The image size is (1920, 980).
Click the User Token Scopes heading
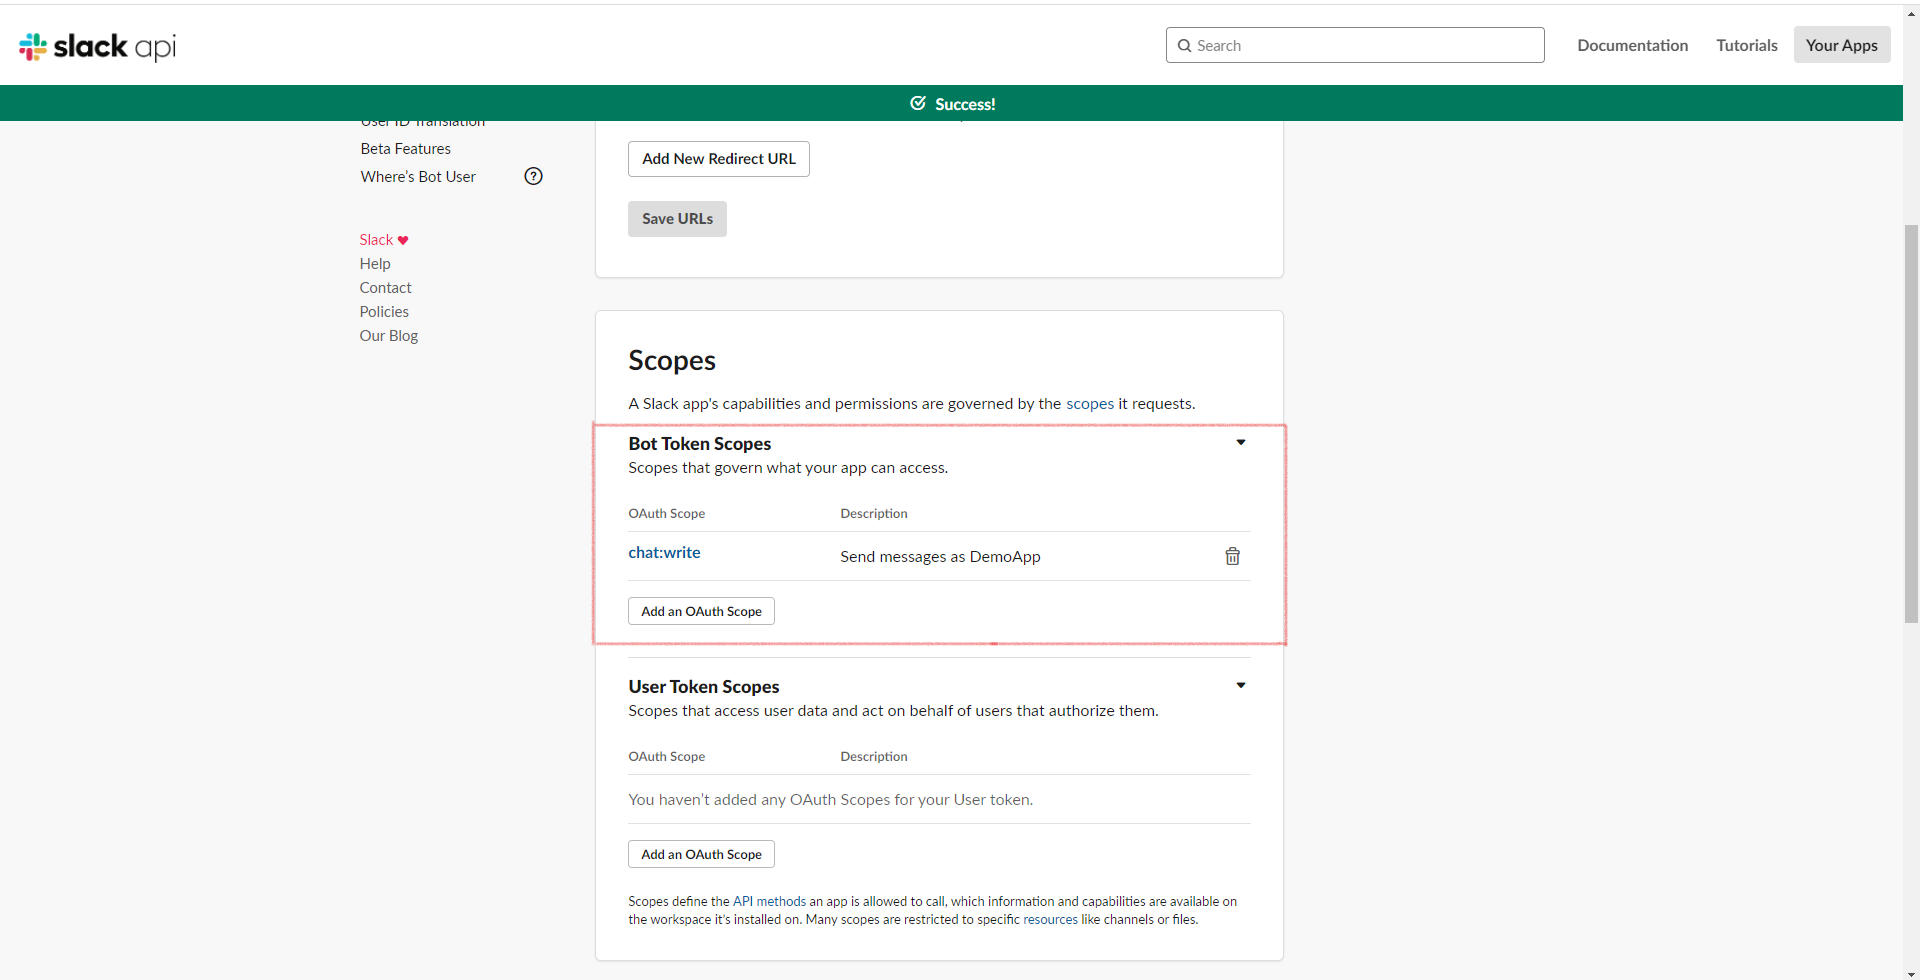[x=703, y=686]
